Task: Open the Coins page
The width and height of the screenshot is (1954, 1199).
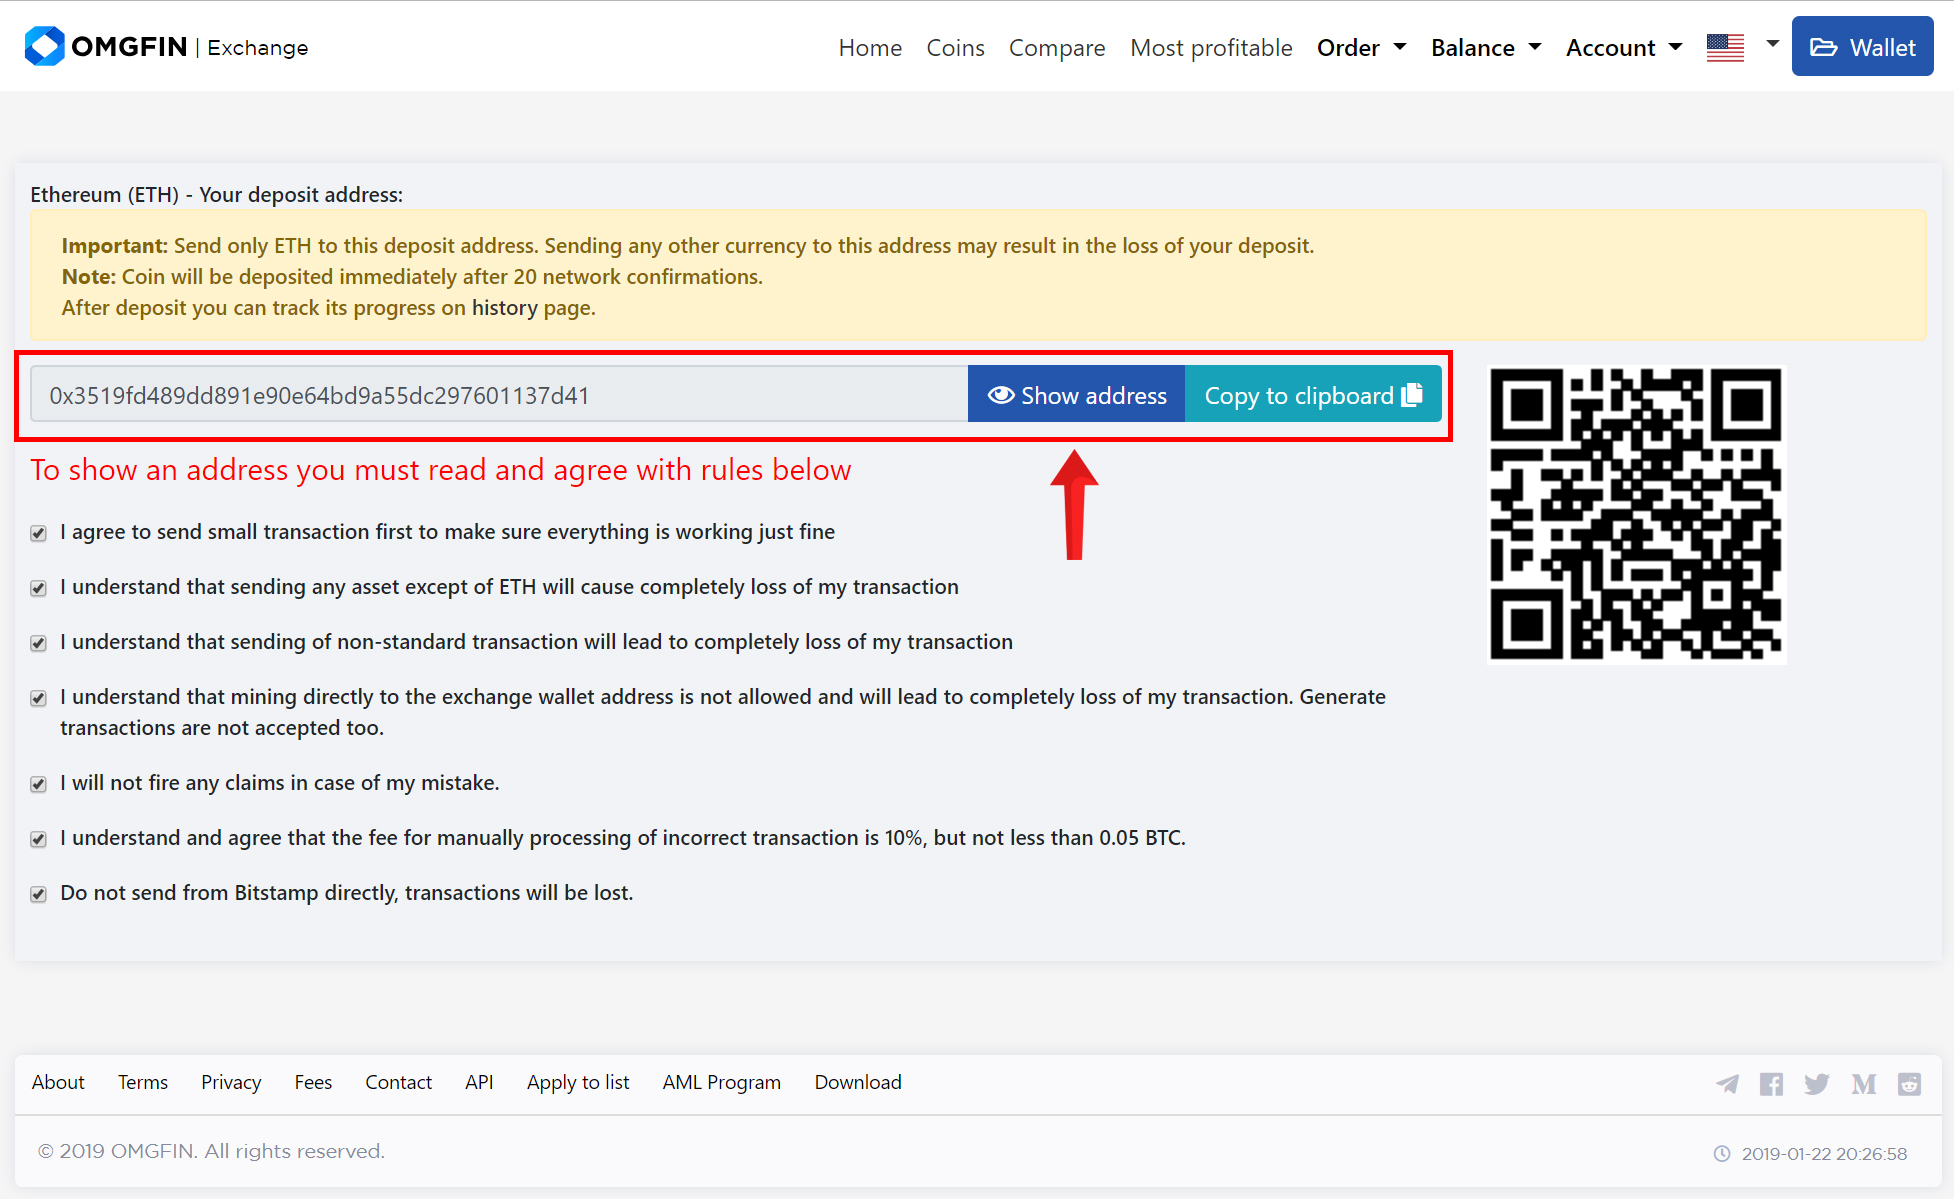Action: pyautogui.click(x=955, y=47)
